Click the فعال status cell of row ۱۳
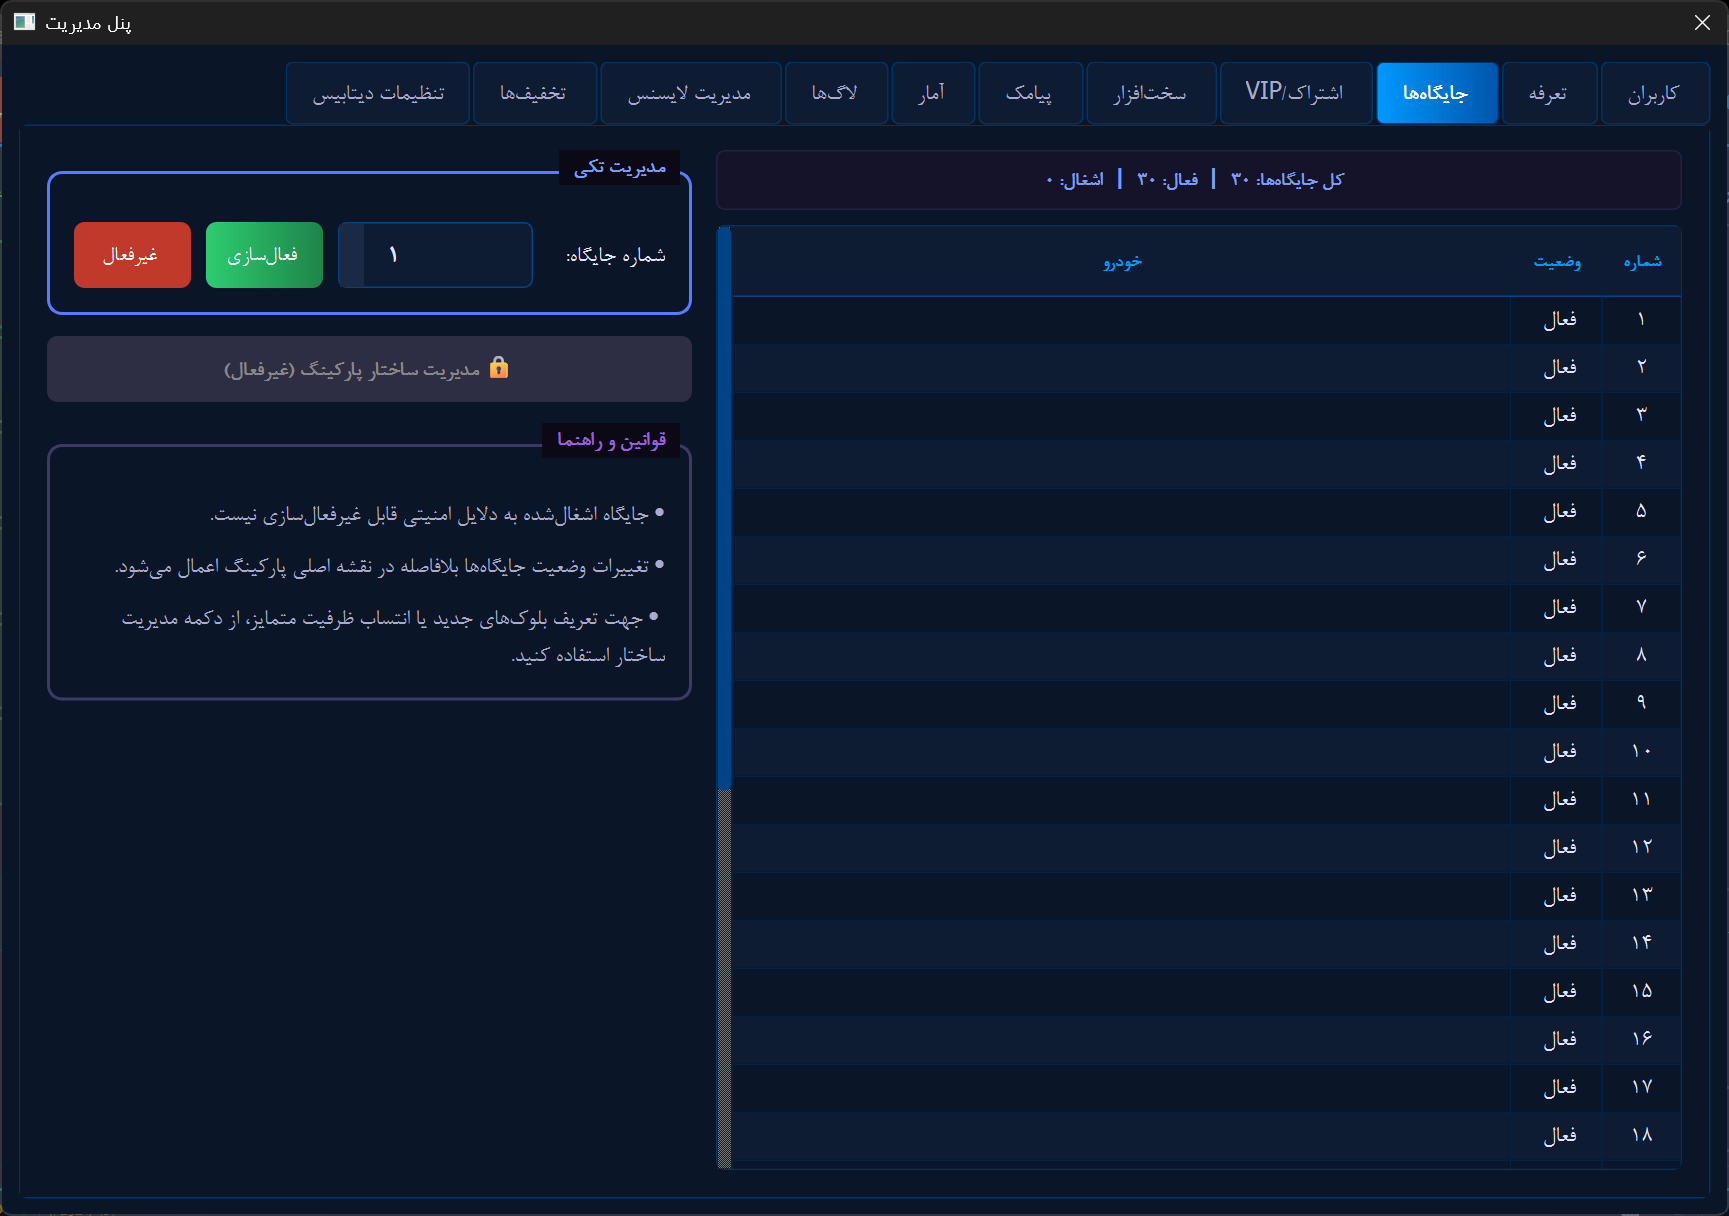This screenshot has width=1729, height=1216. [x=1557, y=895]
